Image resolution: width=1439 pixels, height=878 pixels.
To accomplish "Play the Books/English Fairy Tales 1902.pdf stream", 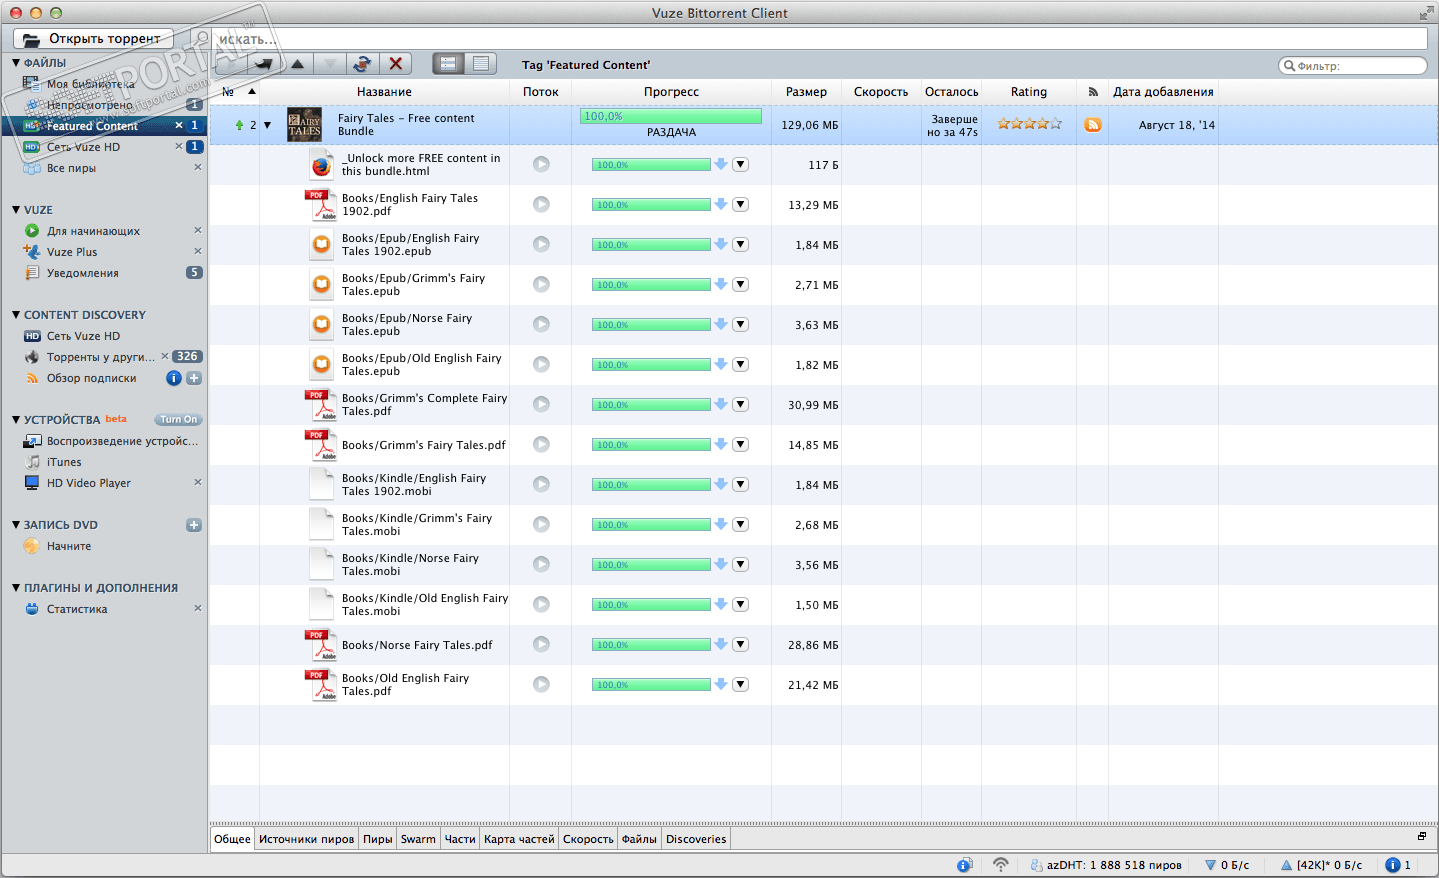I will (x=541, y=204).
